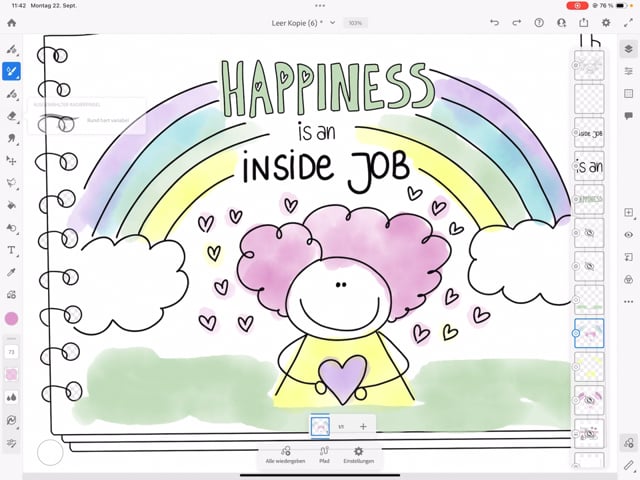Screen dimensions: 640x480
Task: Open brush smoothing settings
Action: [11, 420]
